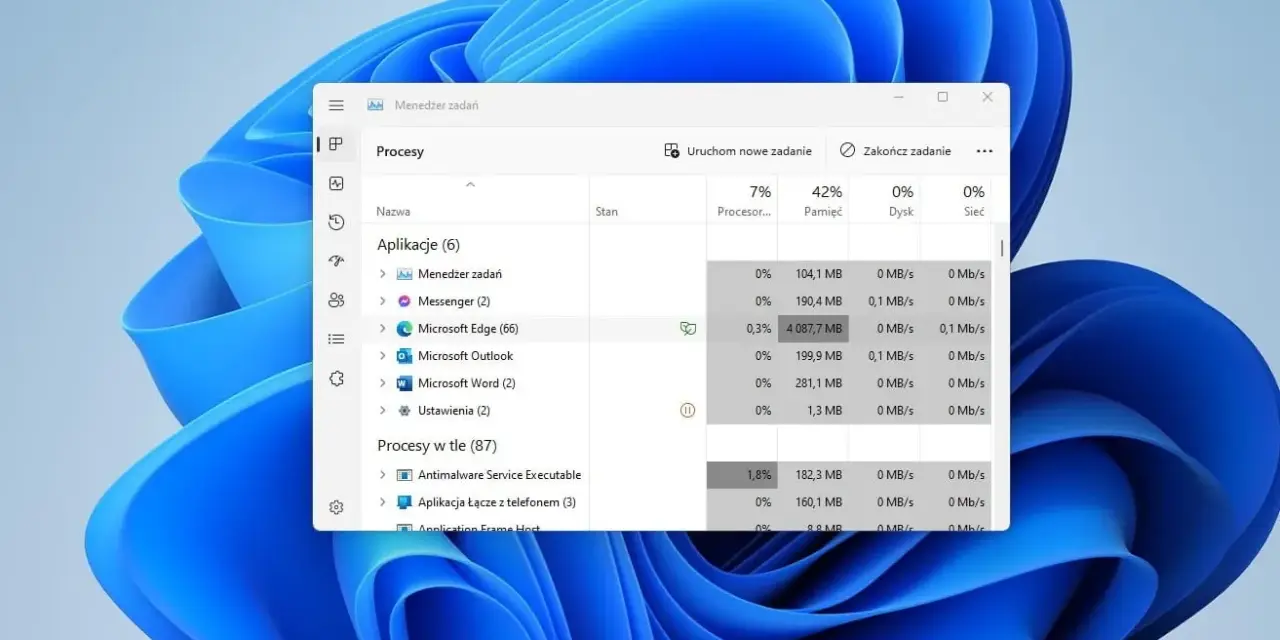
Task: Click the Menedżer zadań window title text
Action: (436, 105)
